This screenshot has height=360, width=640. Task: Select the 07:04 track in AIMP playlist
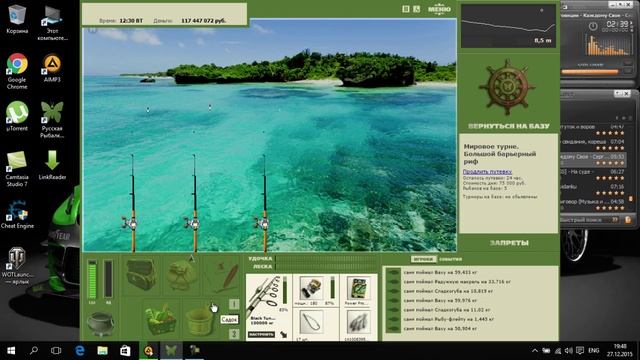tap(592, 143)
